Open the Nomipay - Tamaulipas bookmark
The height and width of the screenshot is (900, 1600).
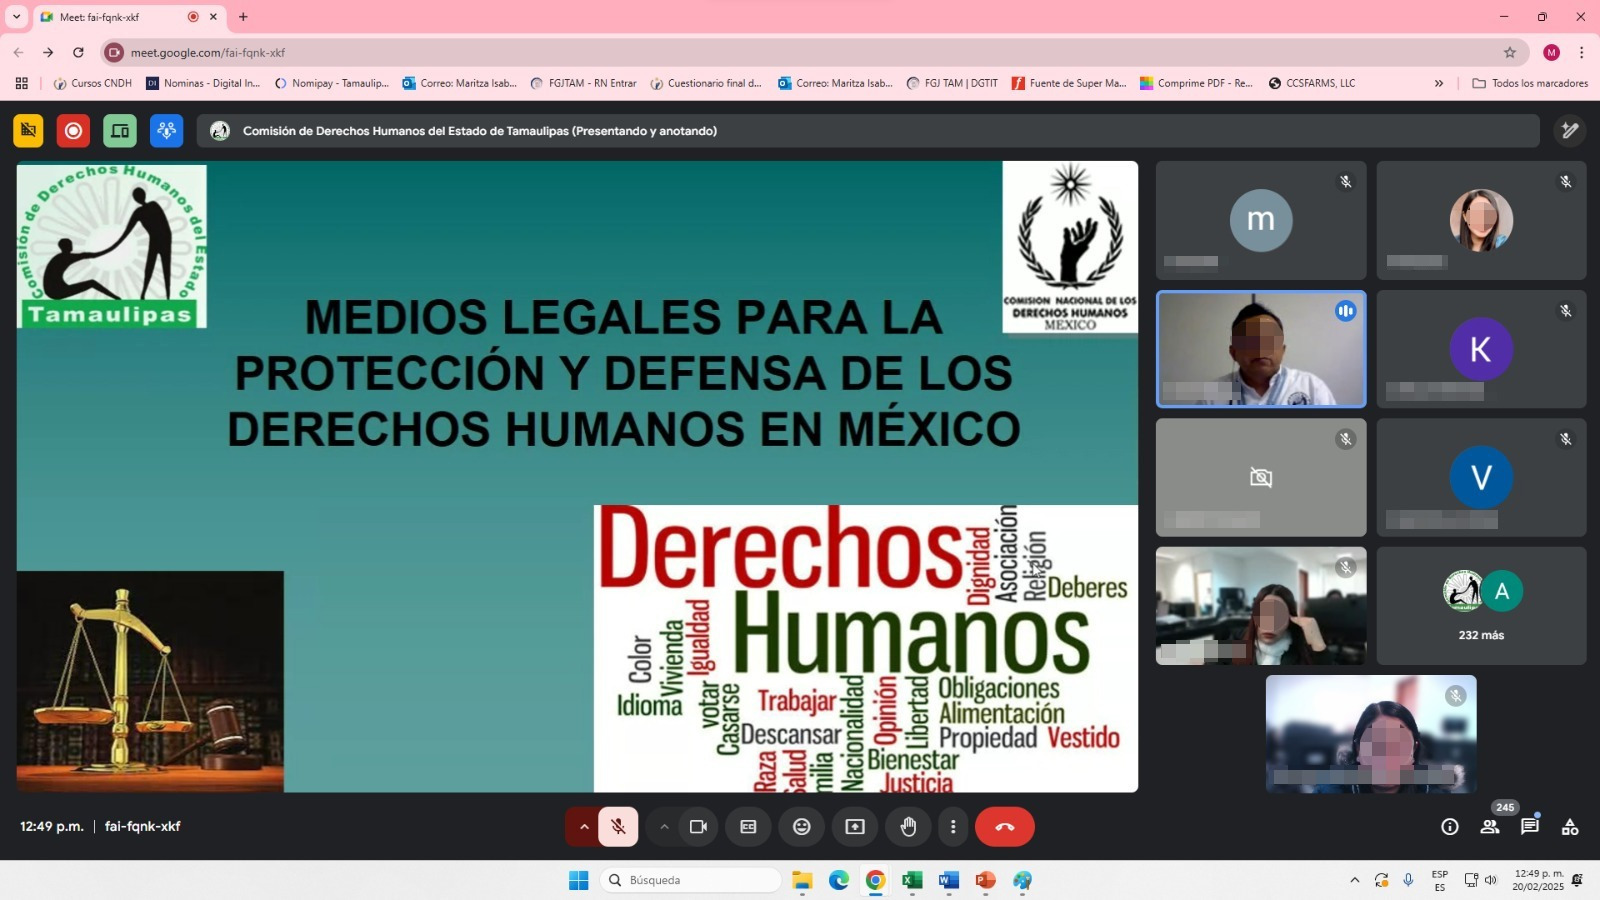click(331, 83)
